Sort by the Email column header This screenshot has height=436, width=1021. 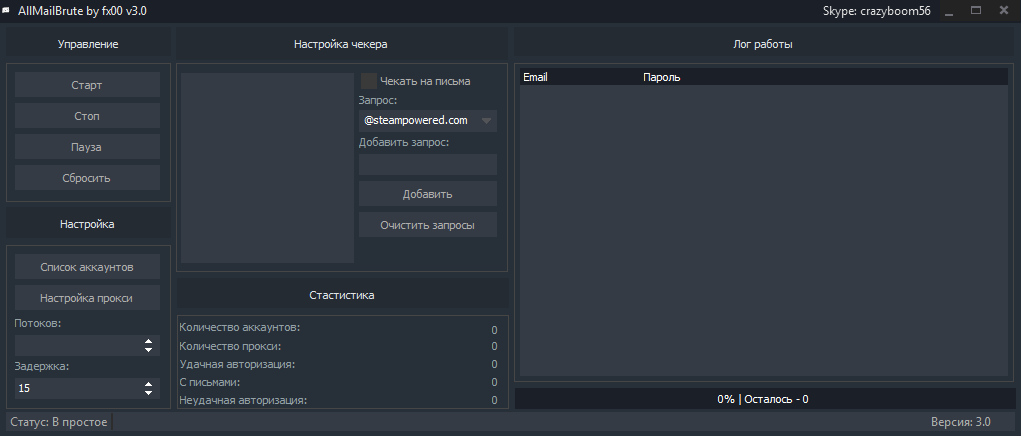(x=536, y=77)
